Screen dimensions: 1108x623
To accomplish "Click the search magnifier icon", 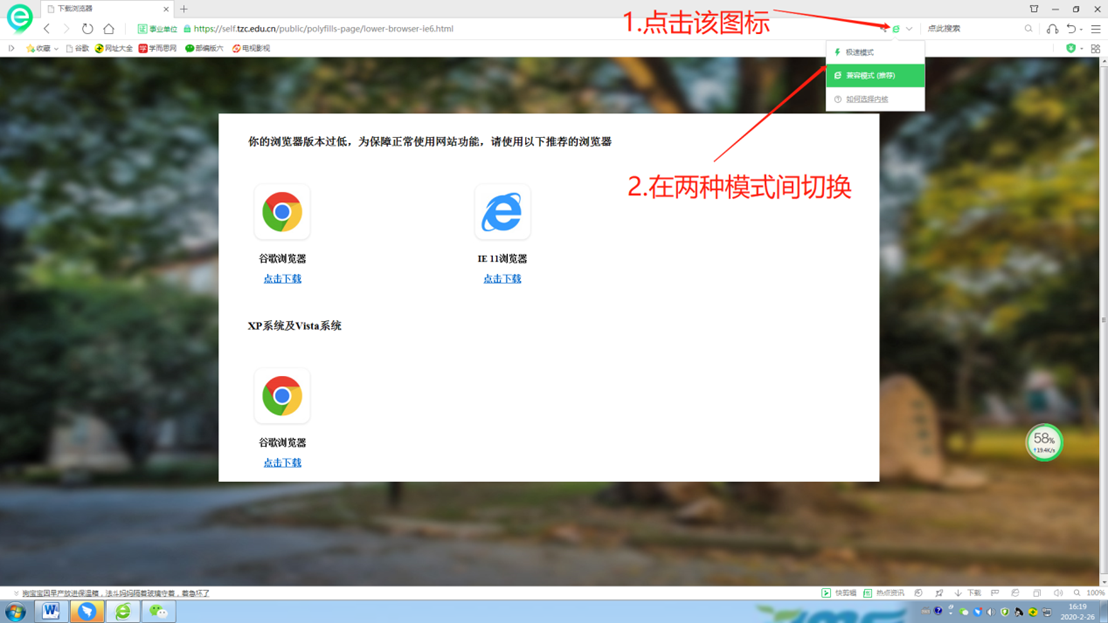I will tap(1028, 29).
